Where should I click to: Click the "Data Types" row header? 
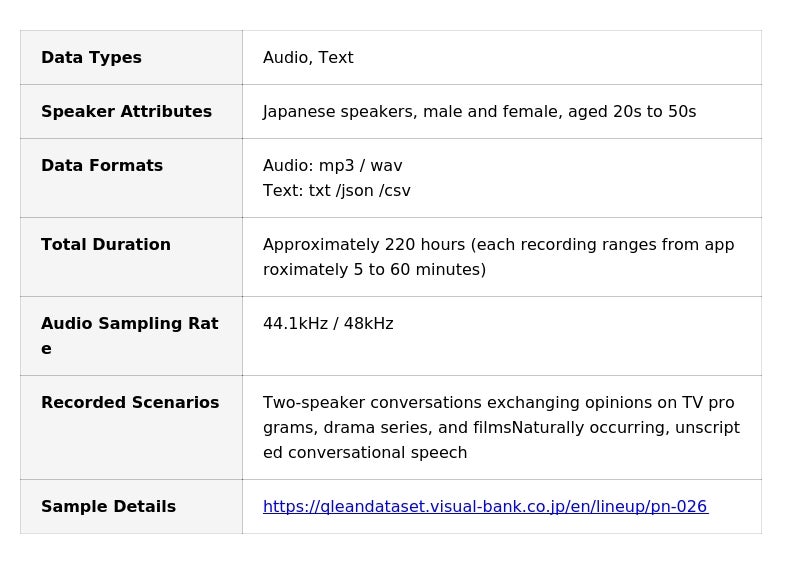[91, 58]
